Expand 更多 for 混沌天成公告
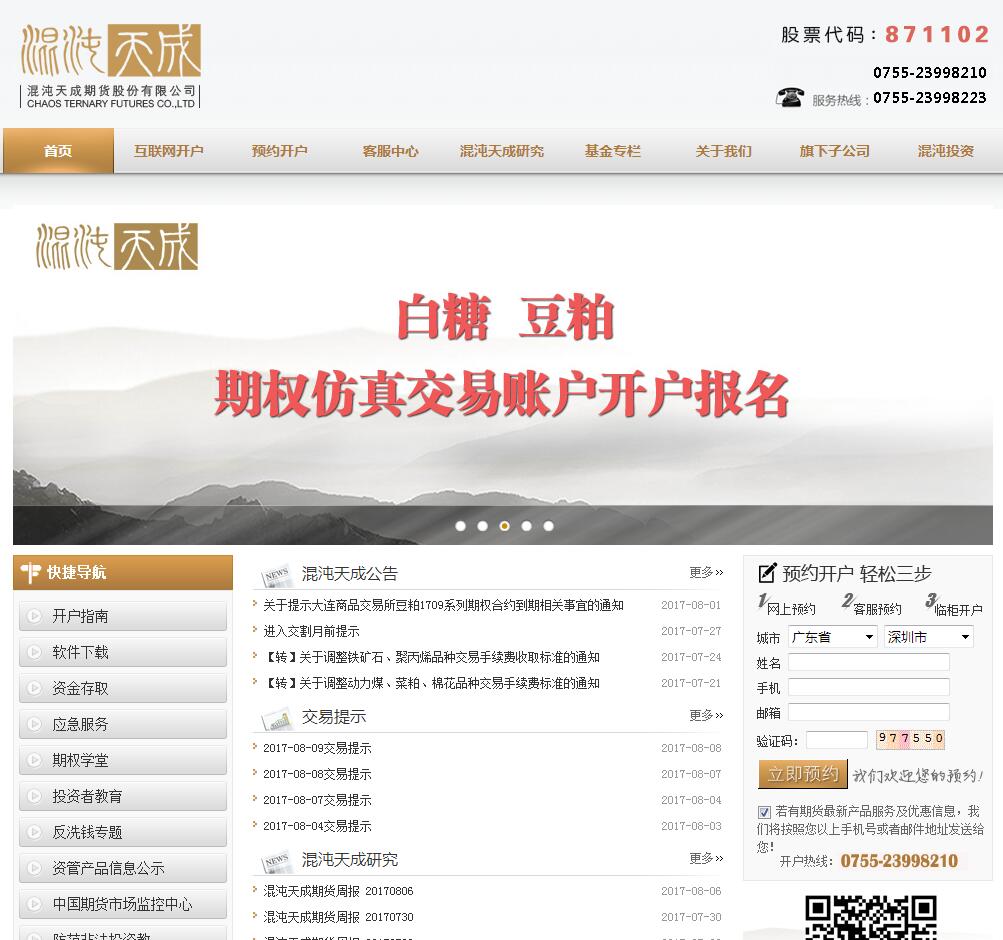The height and width of the screenshot is (940, 1003). [706, 572]
